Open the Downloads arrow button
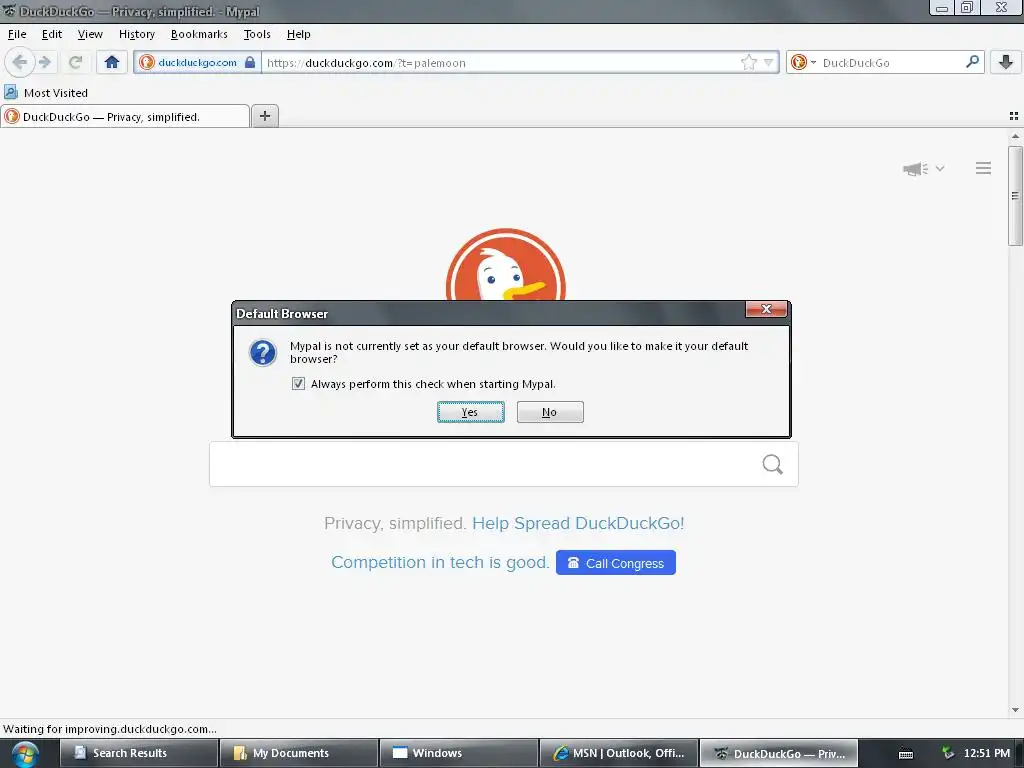1024x768 pixels. click(x=1006, y=62)
